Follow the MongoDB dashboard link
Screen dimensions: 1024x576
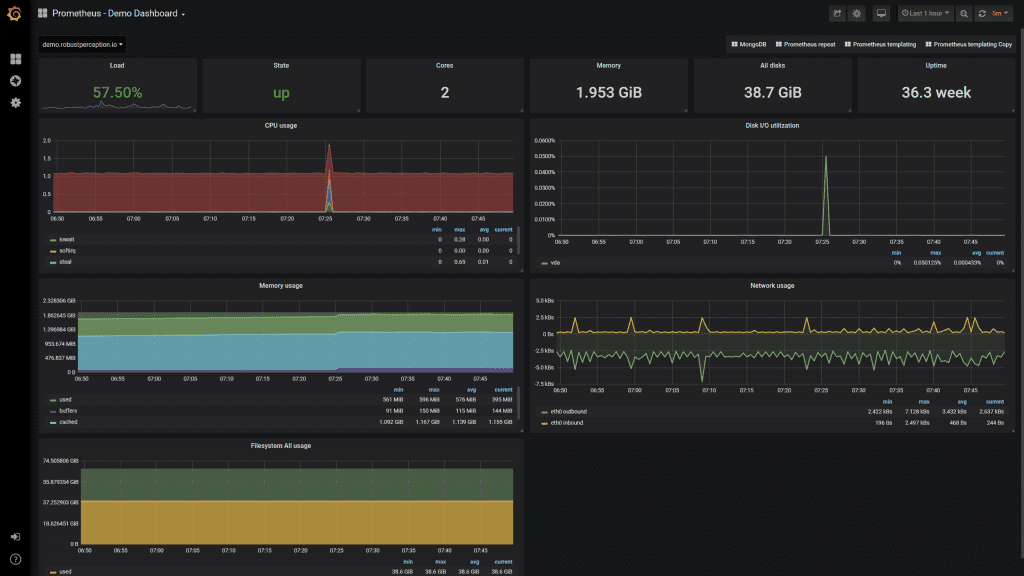click(750, 45)
